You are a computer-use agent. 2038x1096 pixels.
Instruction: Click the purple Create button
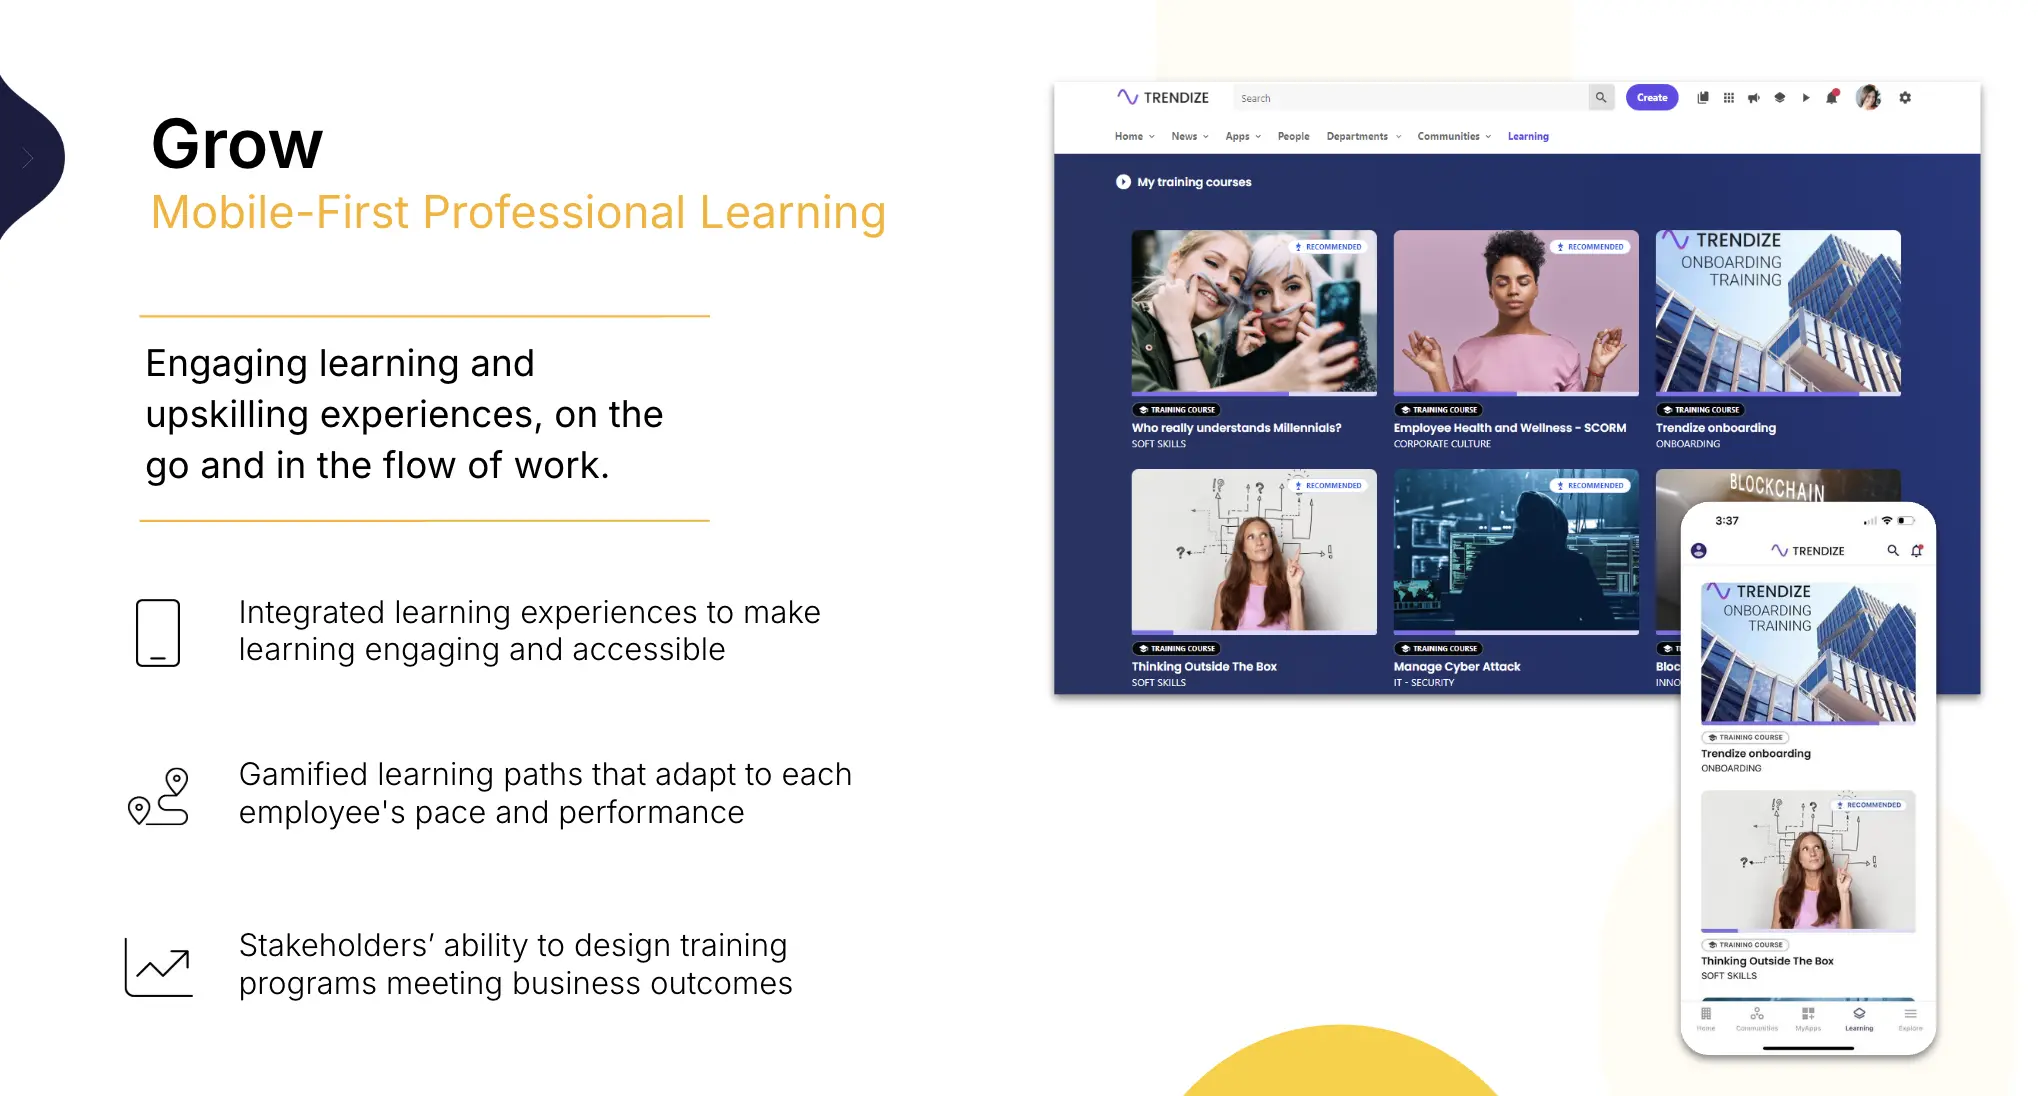(x=1652, y=97)
